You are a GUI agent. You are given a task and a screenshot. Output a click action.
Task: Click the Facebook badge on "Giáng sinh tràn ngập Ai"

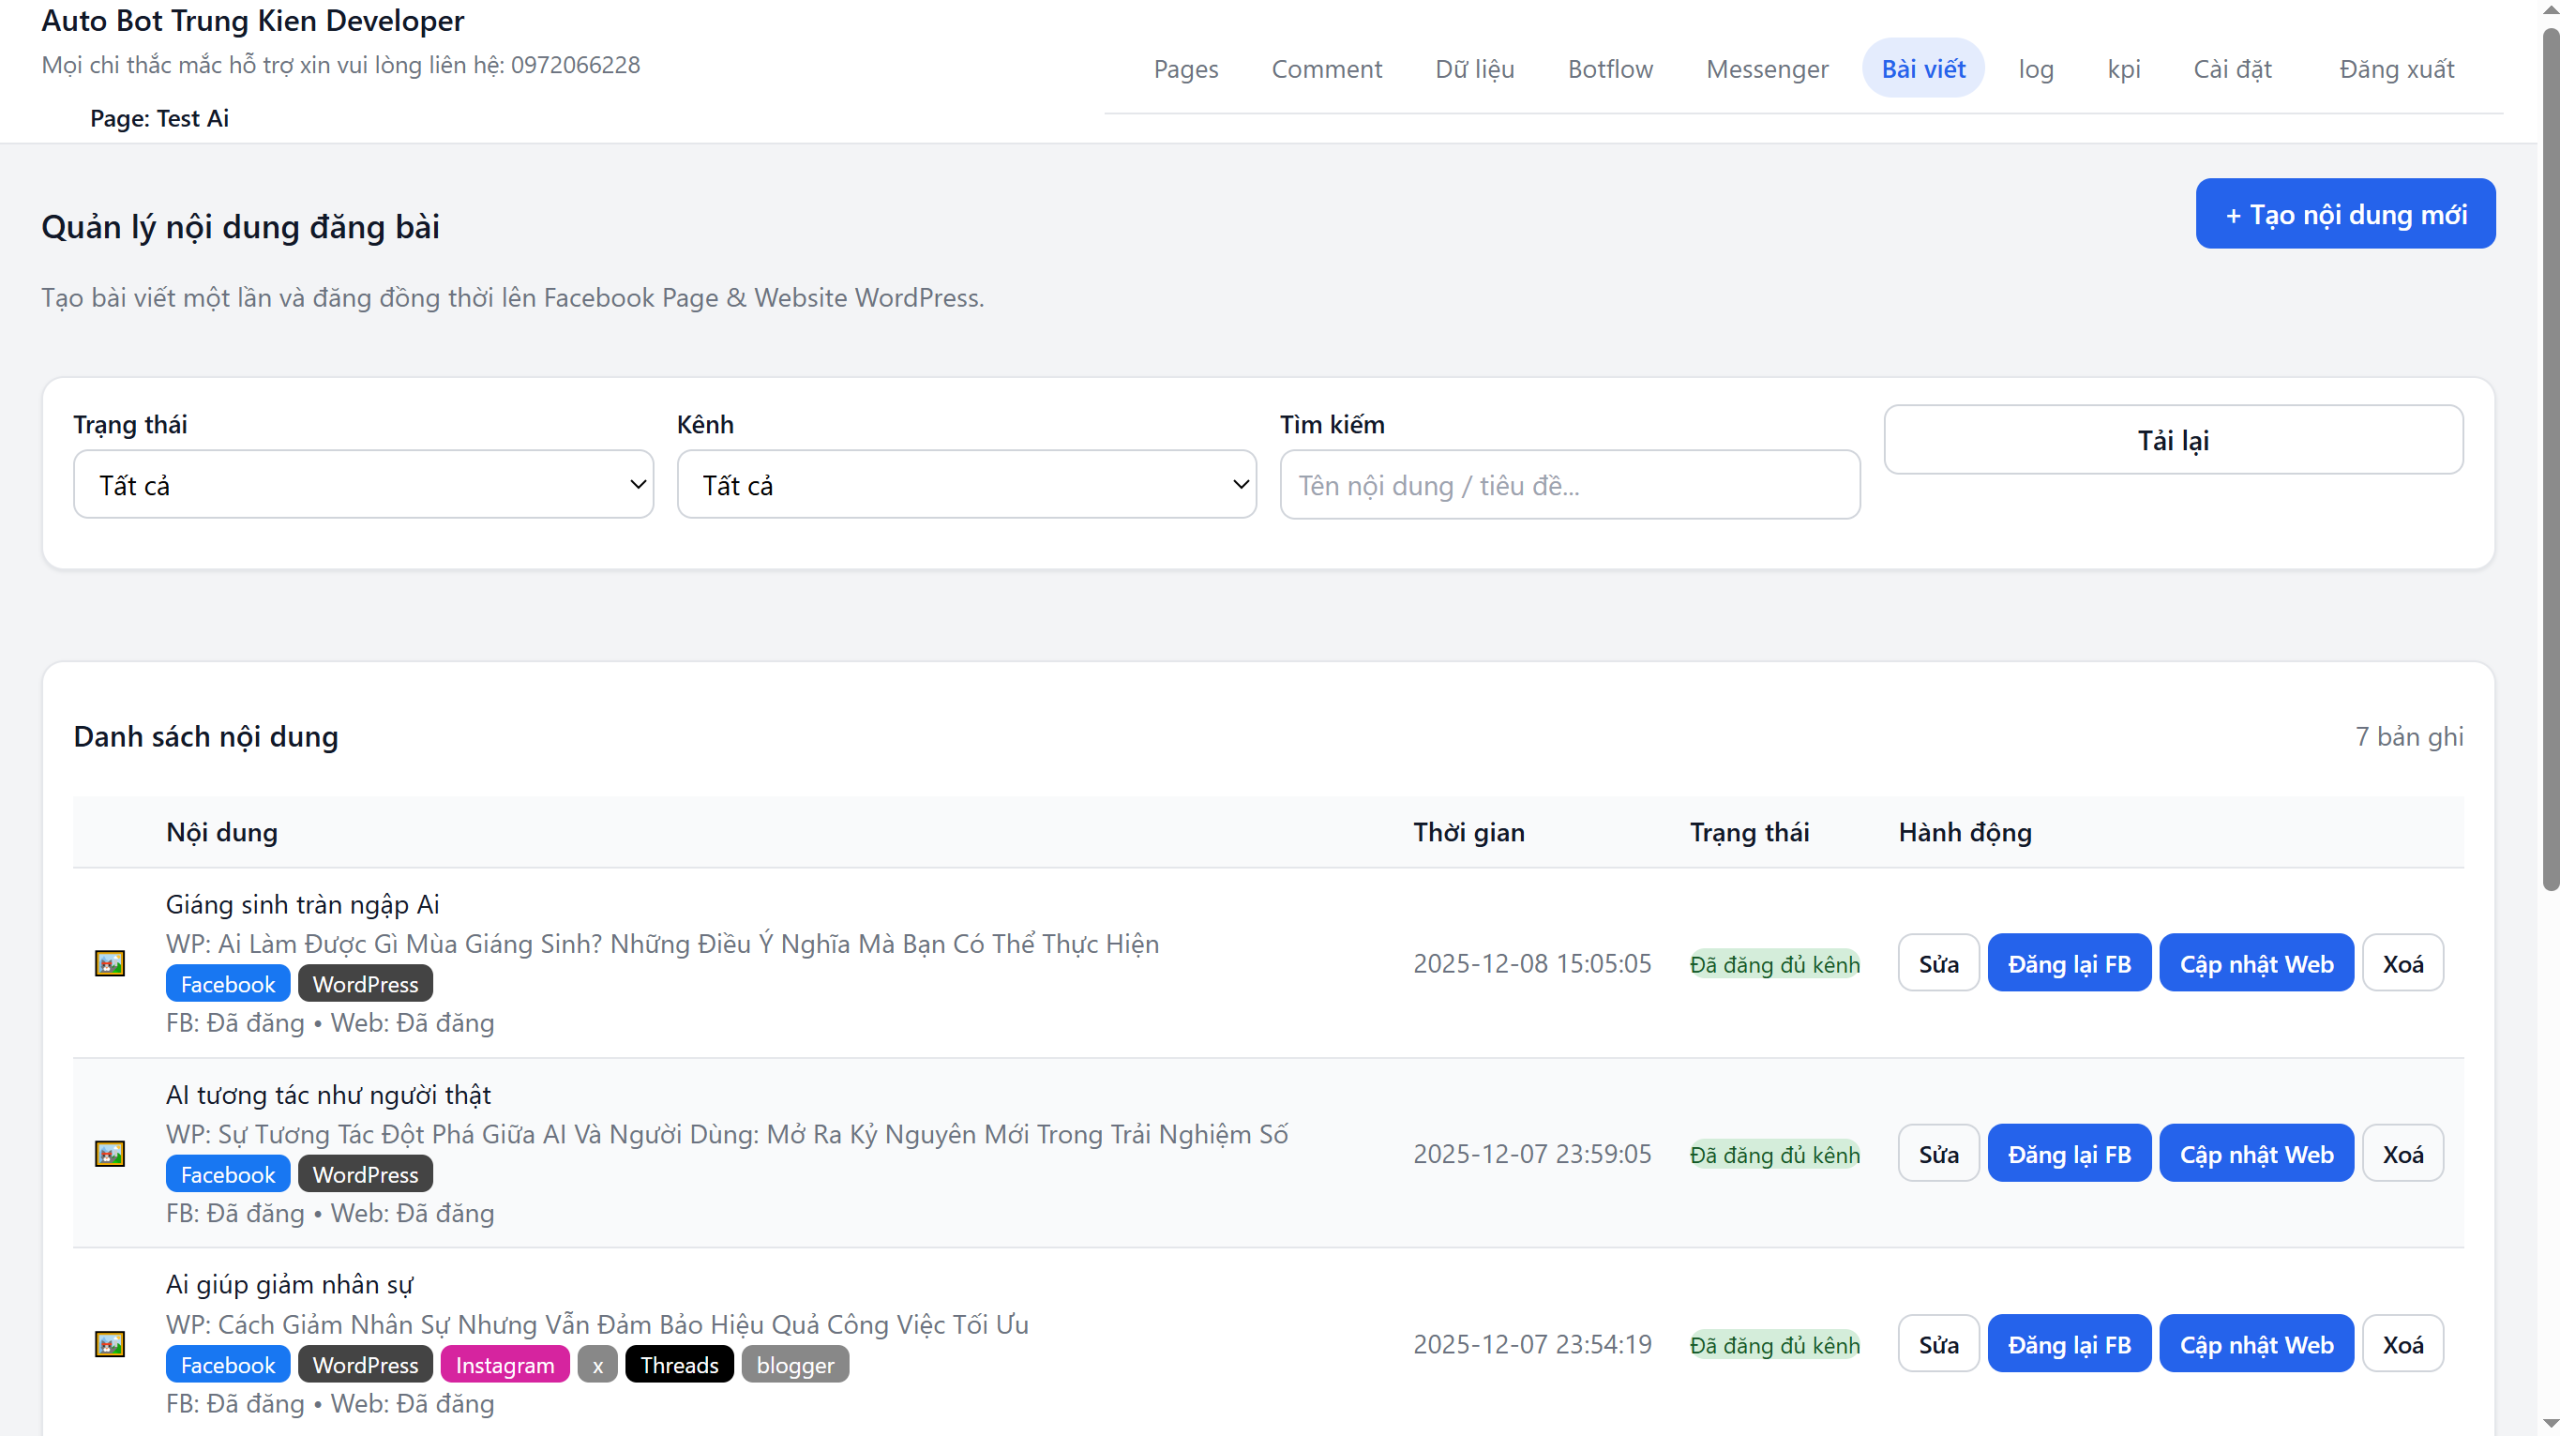click(x=227, y=983)
